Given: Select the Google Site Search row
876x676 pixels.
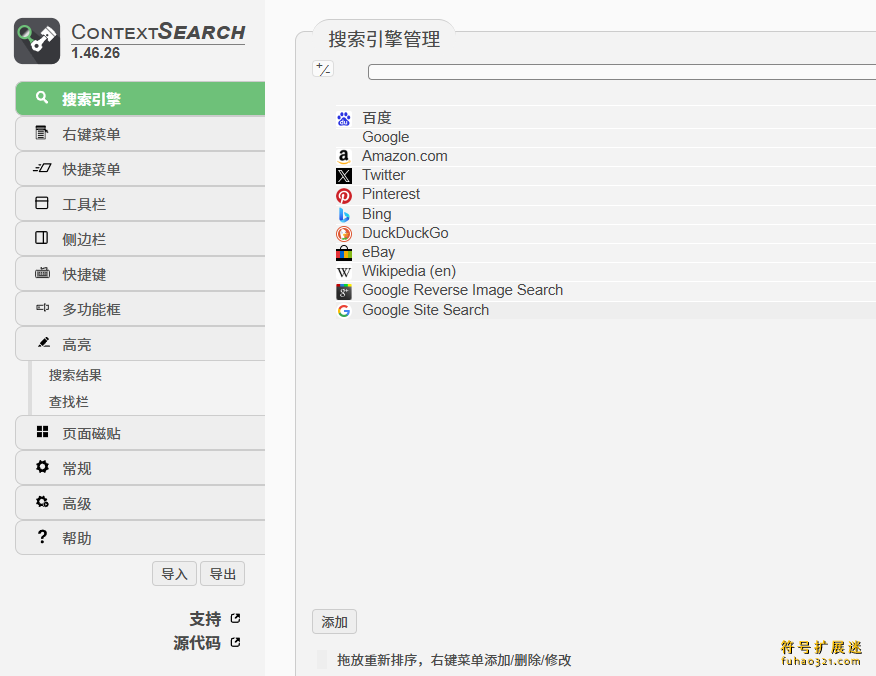Looking at the screenshot, I should click(606, 310).
